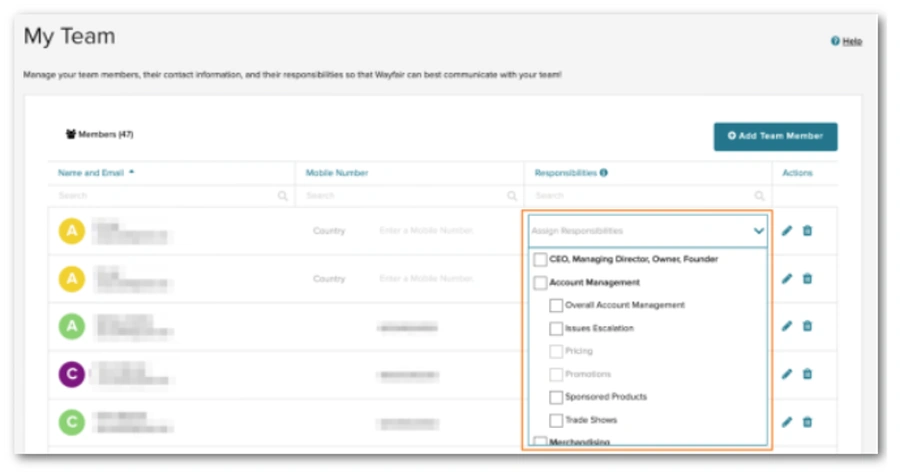
Task: Edit the purple C member row
Action: [787, 374]
